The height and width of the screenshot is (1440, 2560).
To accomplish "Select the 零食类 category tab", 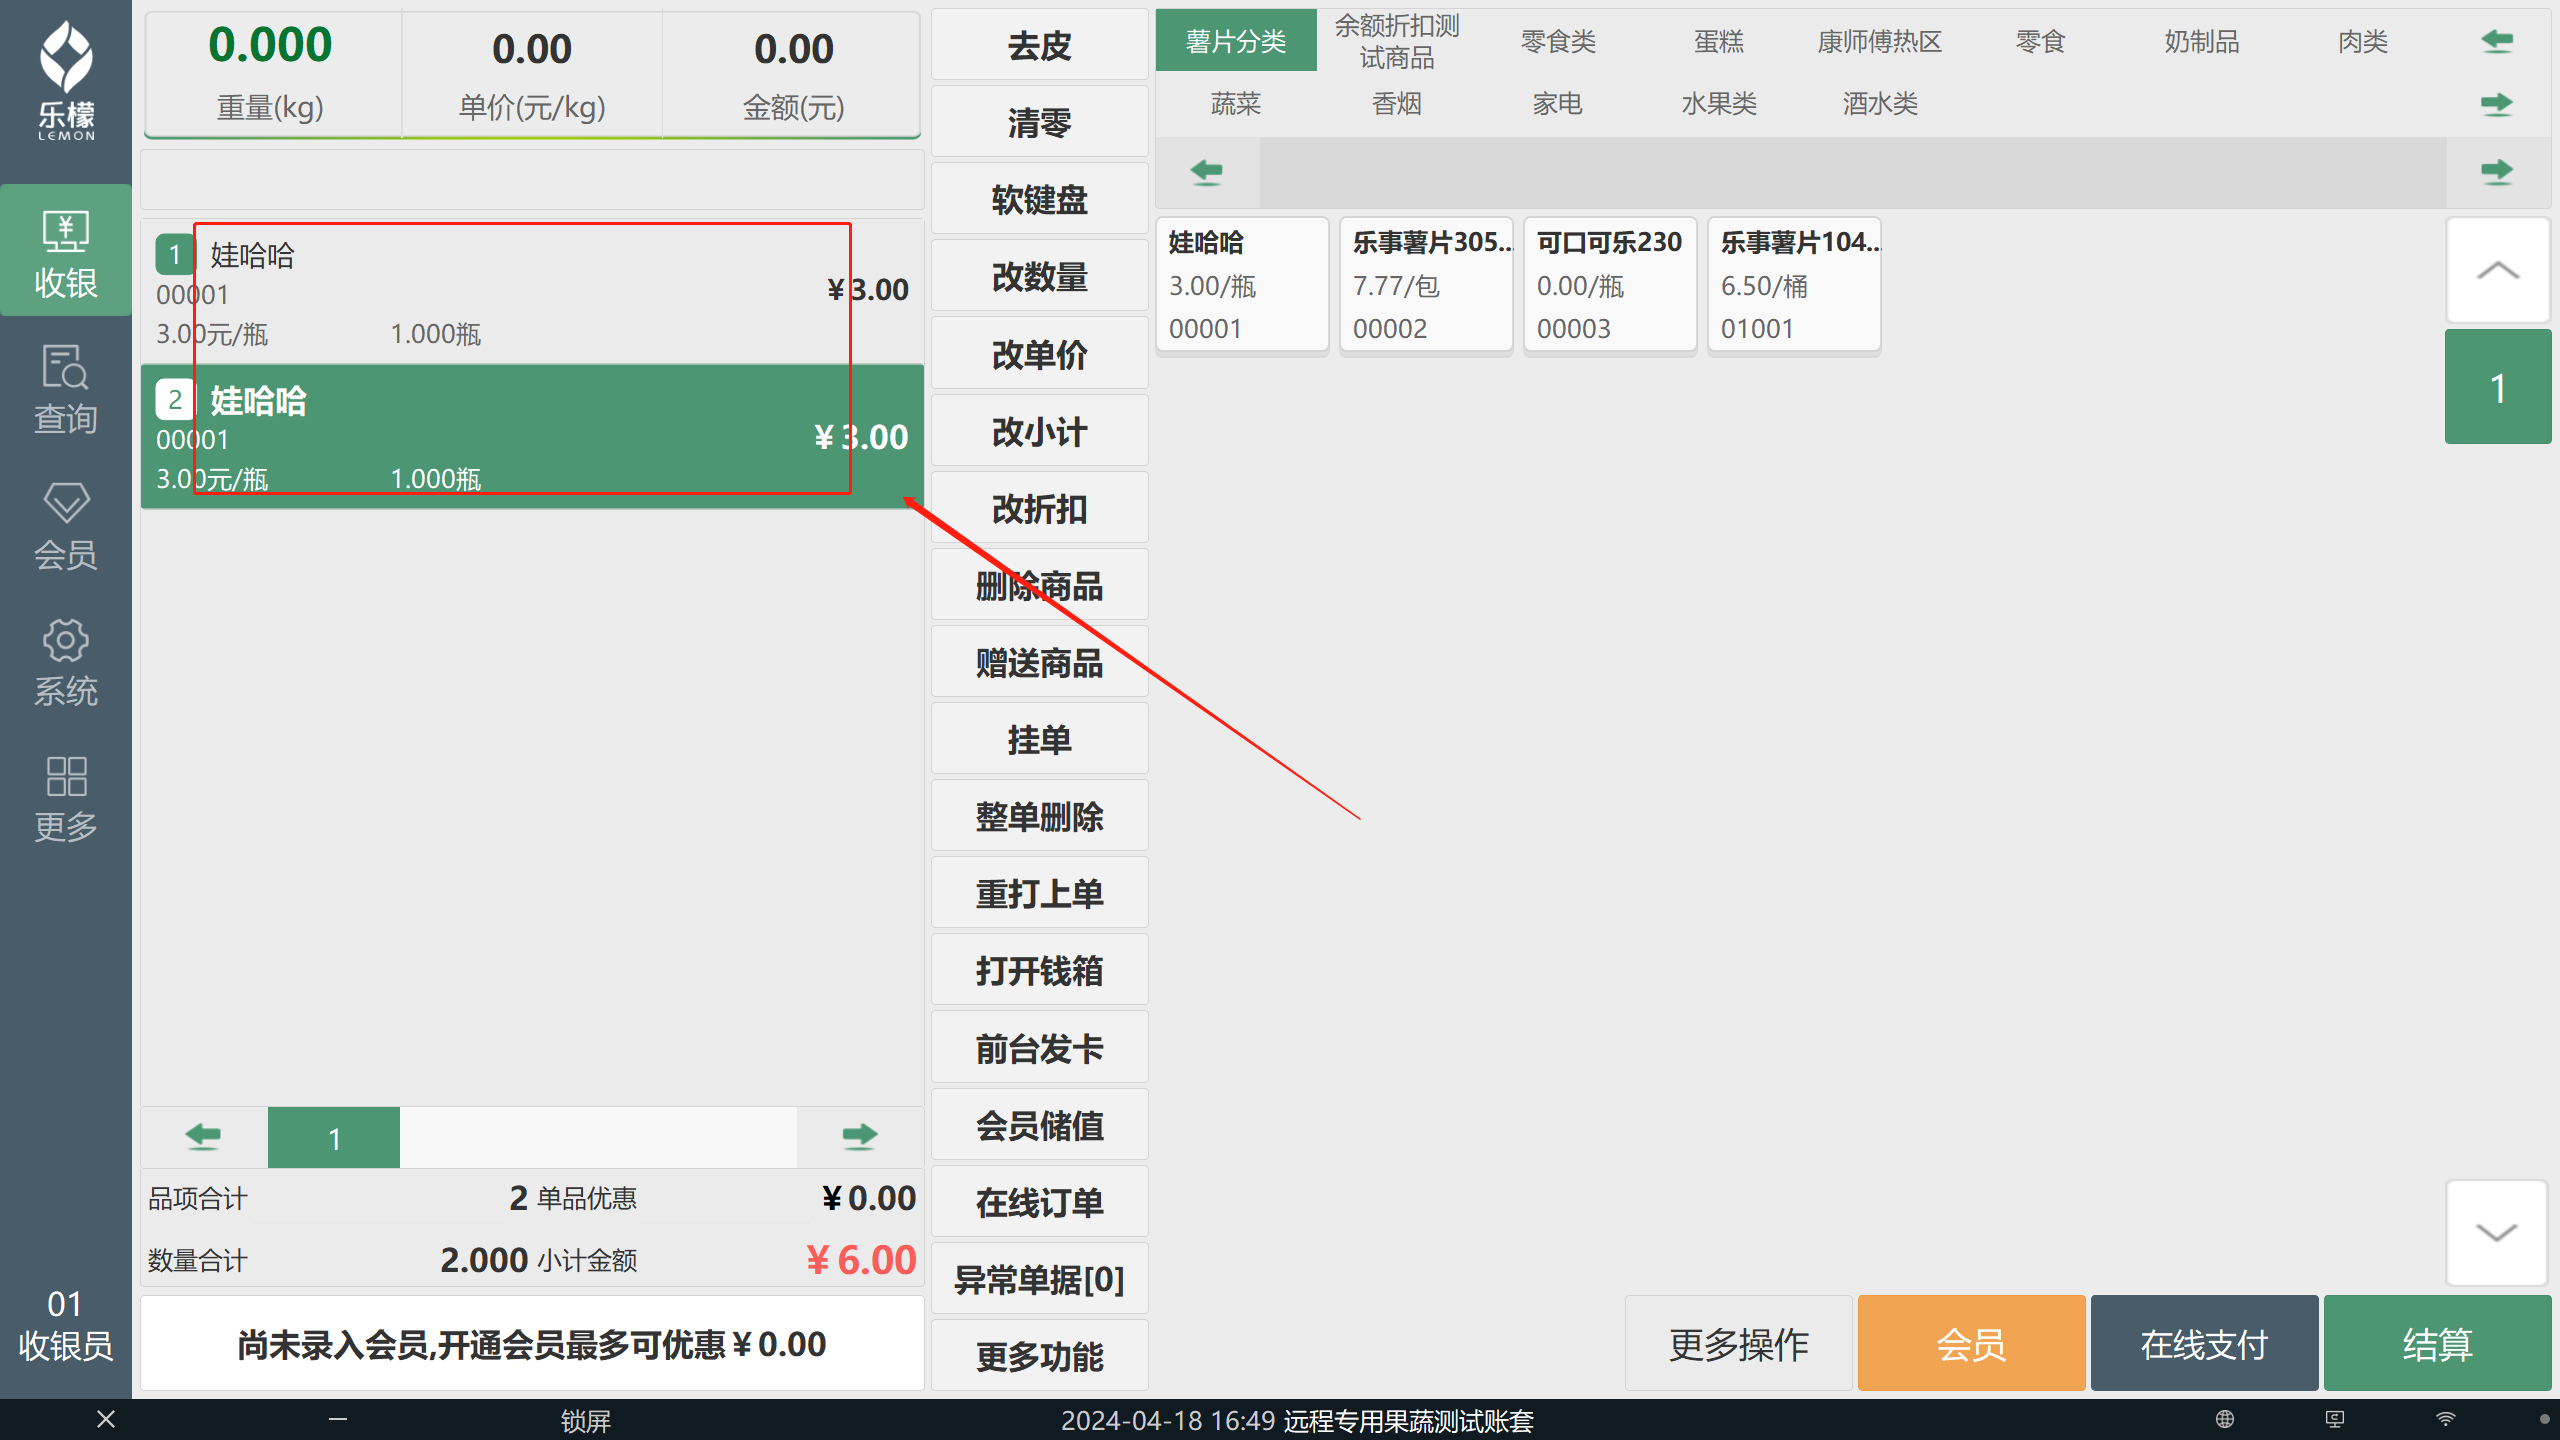I will [1558, 41].
